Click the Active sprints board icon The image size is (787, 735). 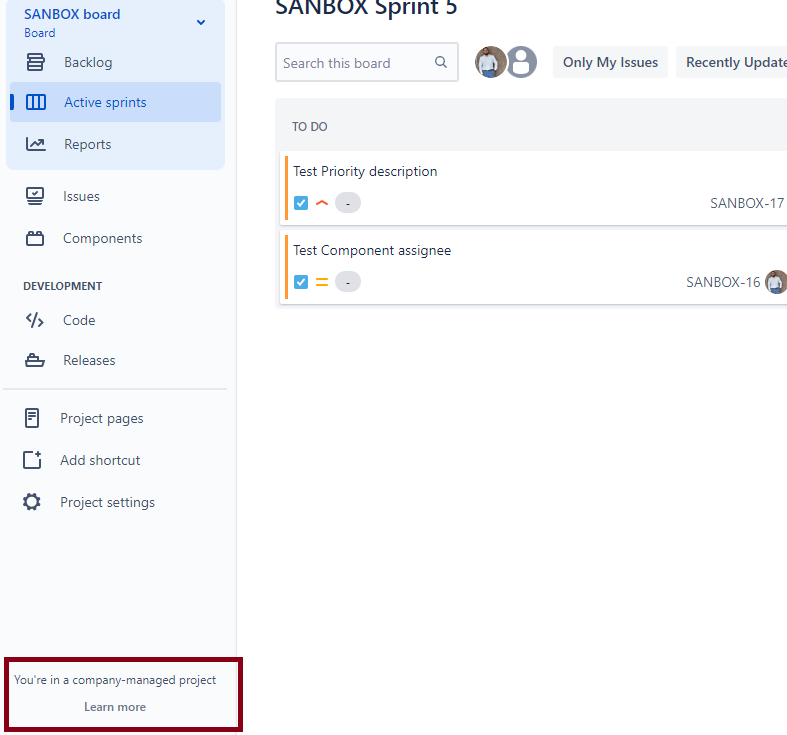pyautogui.click(x=36, y=102)
